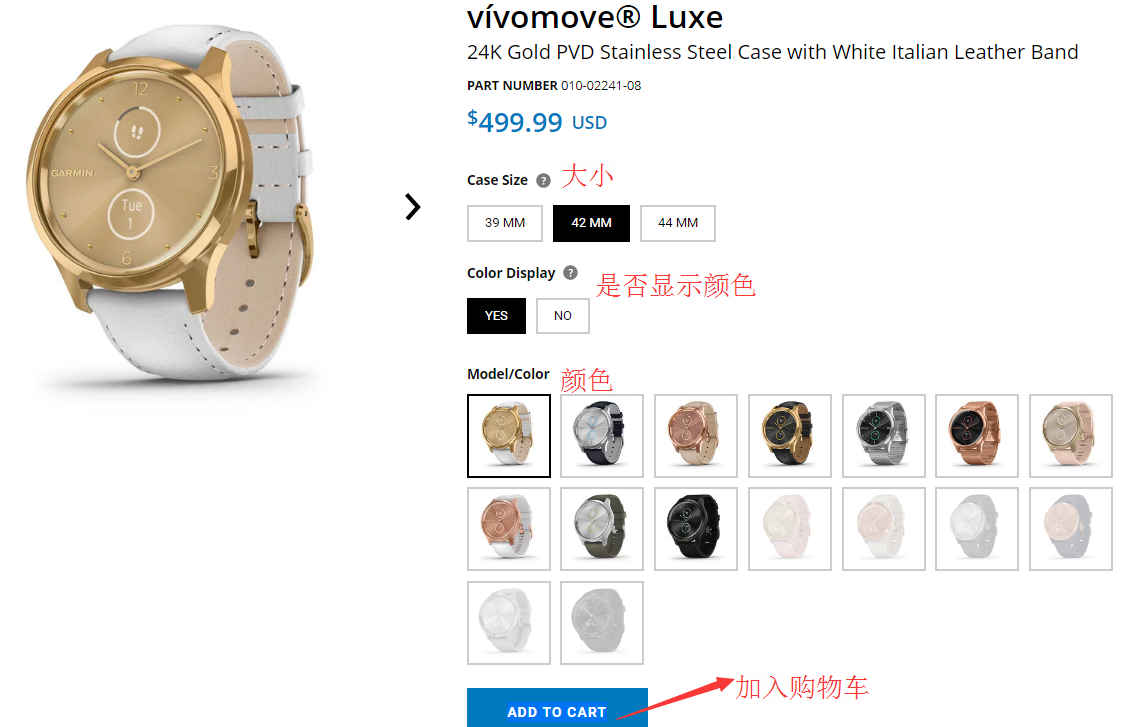The image size is (1138, 727).
Task: Choose YES for Color Display
Action: tap(496, 316)
